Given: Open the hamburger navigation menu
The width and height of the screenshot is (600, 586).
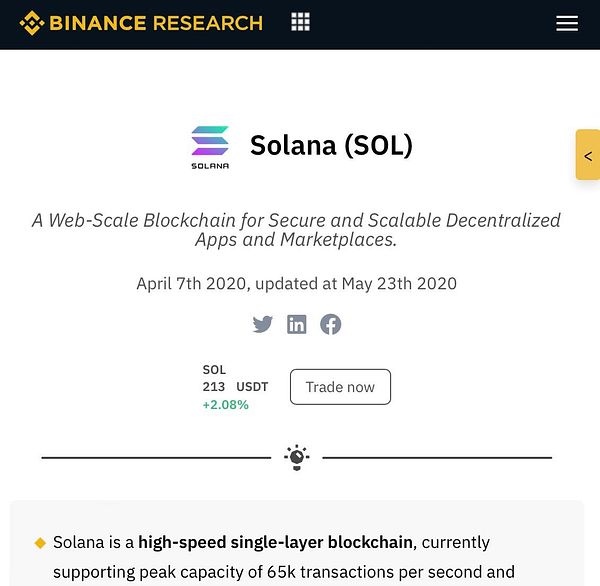Looking at the screenshot, I should [x=567, y=23].
